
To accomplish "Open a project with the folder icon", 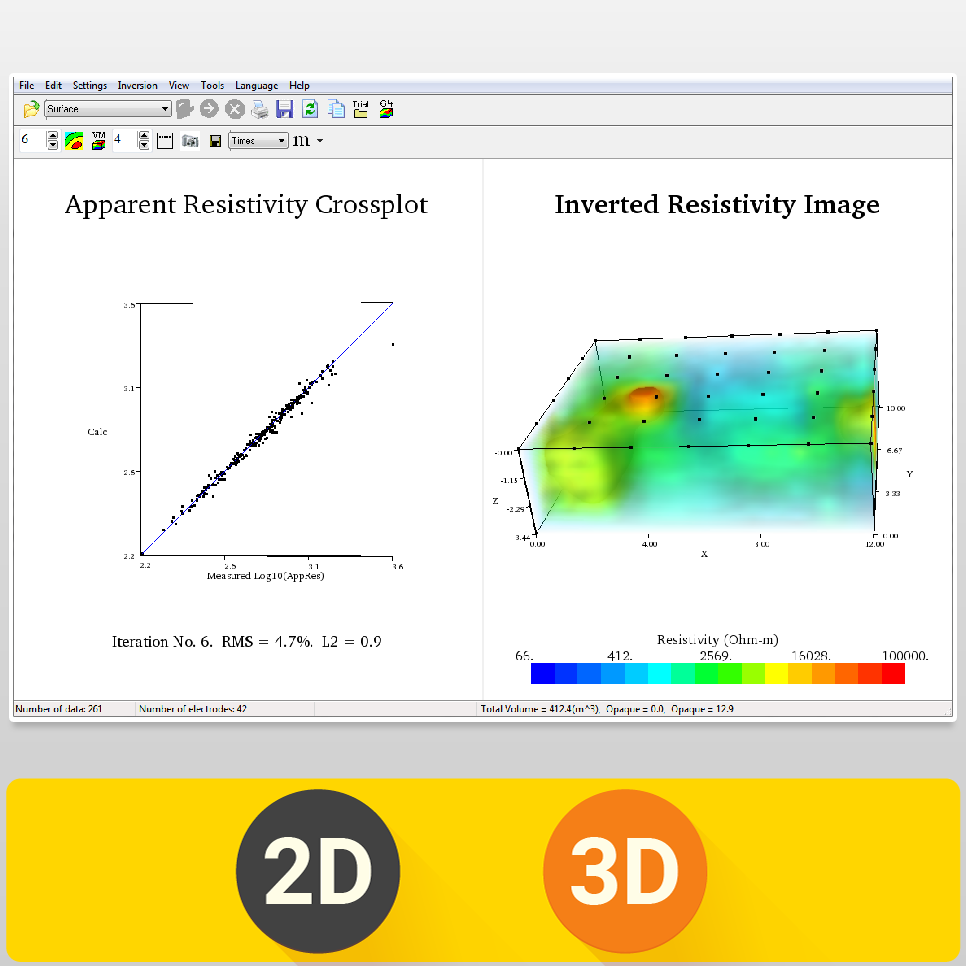I will [29, 109].
